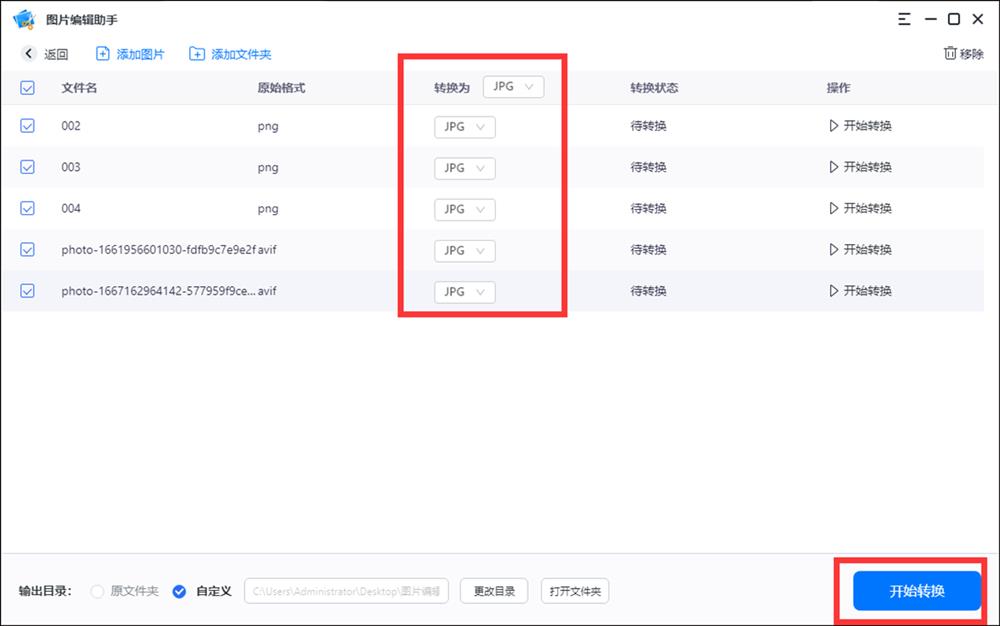1000x626 pixels.
Task: Click the trash remove icon
Action: [x=949, y=54]
